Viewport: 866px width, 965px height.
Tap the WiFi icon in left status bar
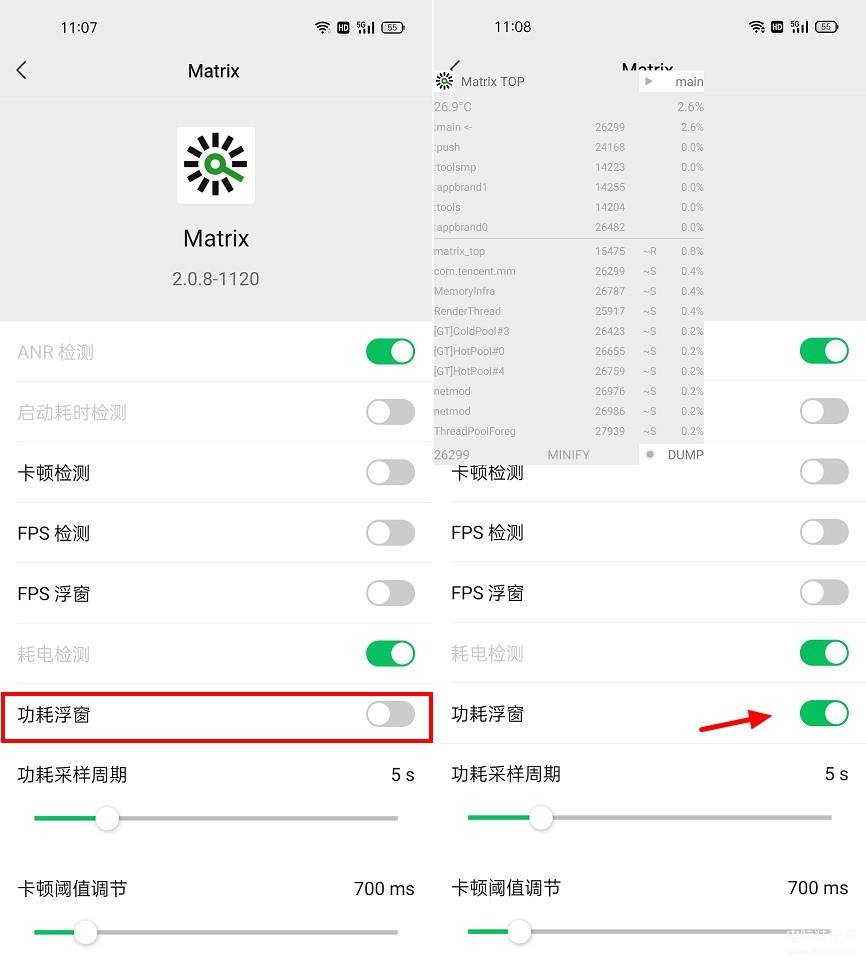(x=323, y=27)
